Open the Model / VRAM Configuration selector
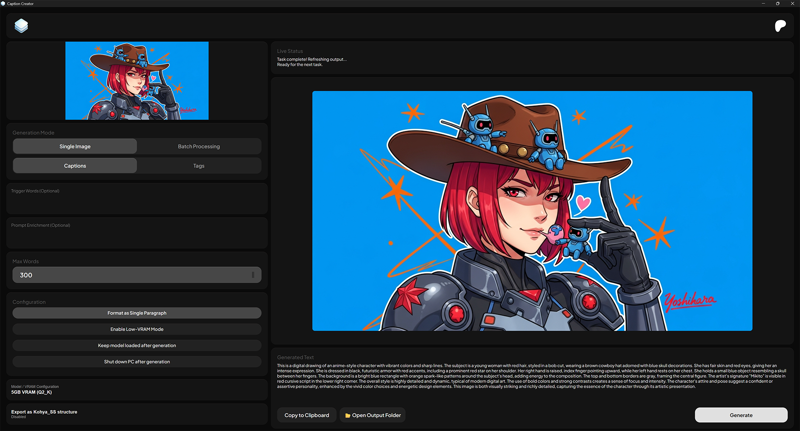The width and height of the screenshot is (800, 431). (137, 390)
